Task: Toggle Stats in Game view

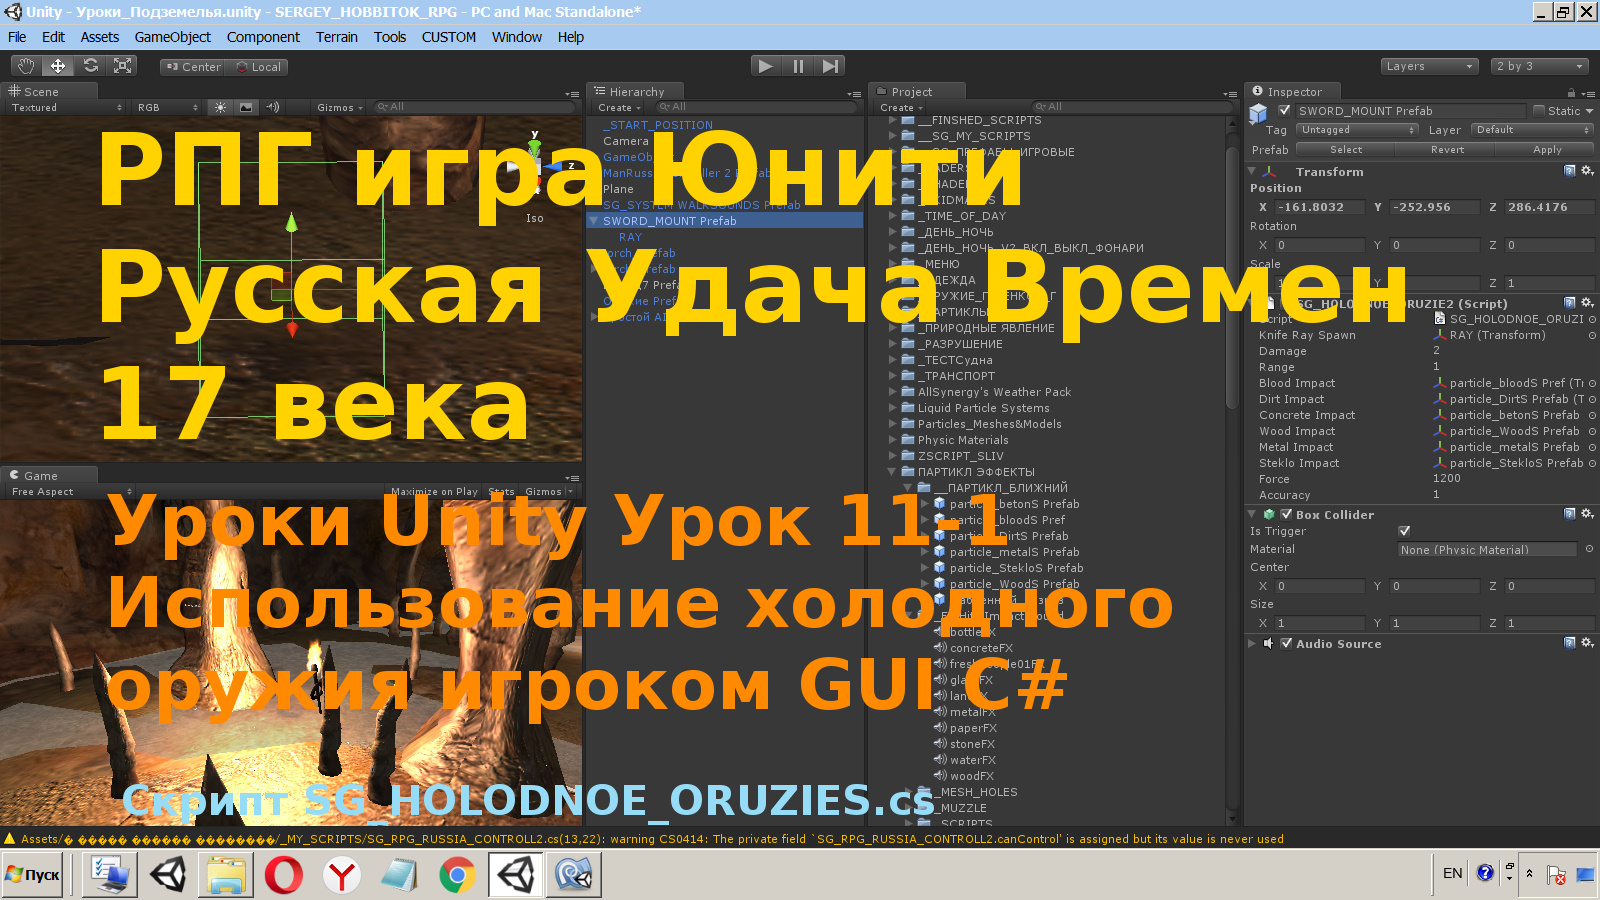Action: (x=501, y=491)
